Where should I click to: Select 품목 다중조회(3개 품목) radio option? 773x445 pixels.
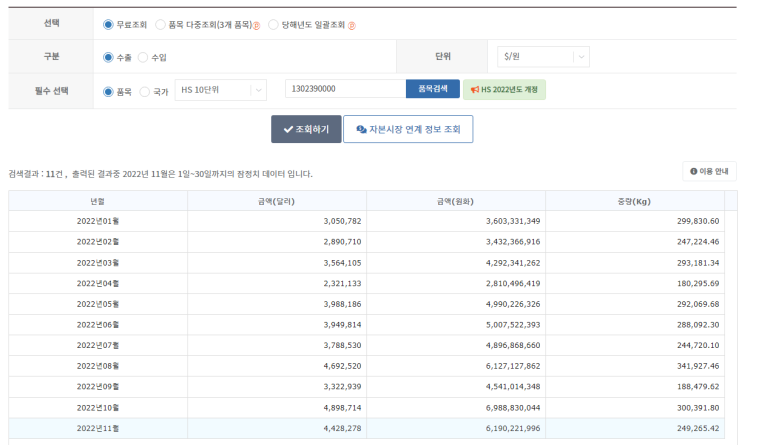tap(160, 25)
